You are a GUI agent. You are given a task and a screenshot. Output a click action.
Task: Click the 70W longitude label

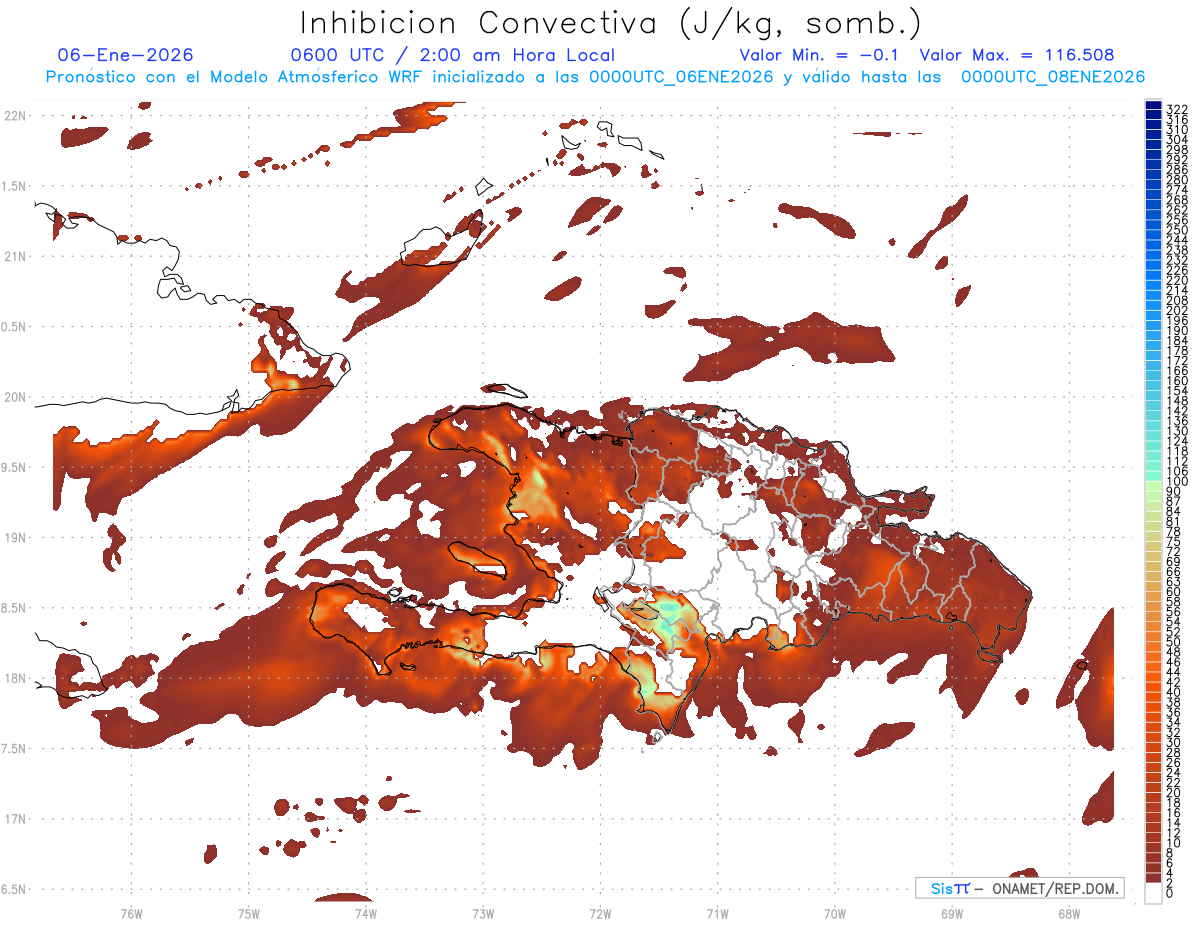tap(834, 913)
